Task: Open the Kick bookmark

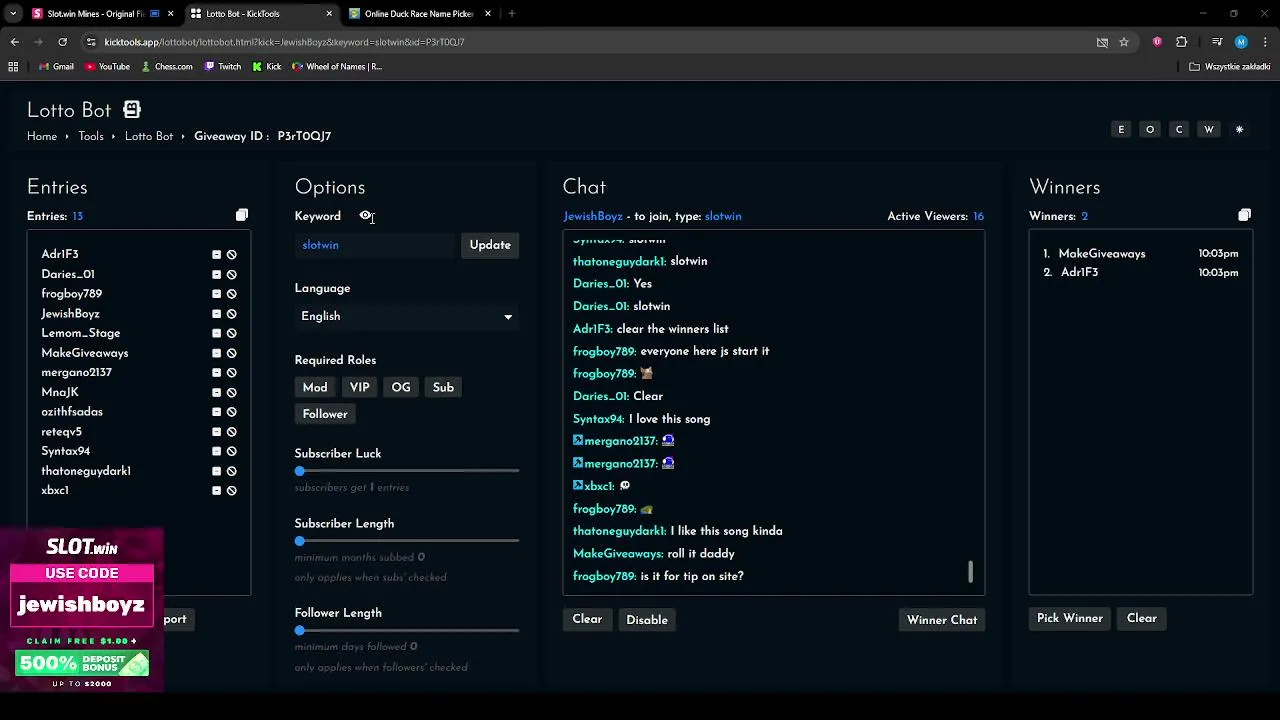Action: (267, 67)
